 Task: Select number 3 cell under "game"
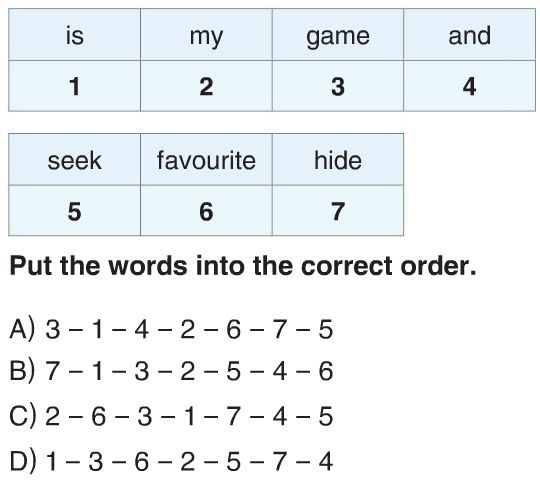[x=338, y=86]
